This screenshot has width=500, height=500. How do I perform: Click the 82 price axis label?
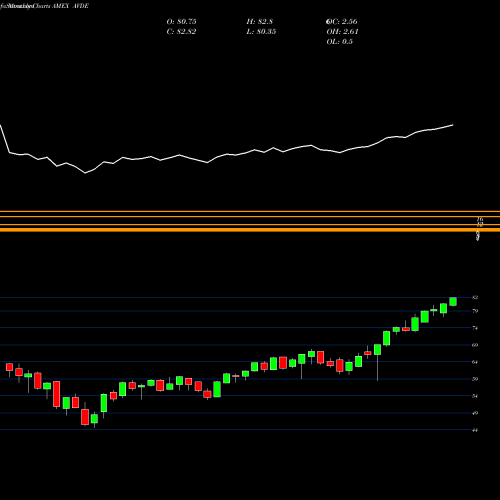tap(475, 297)
